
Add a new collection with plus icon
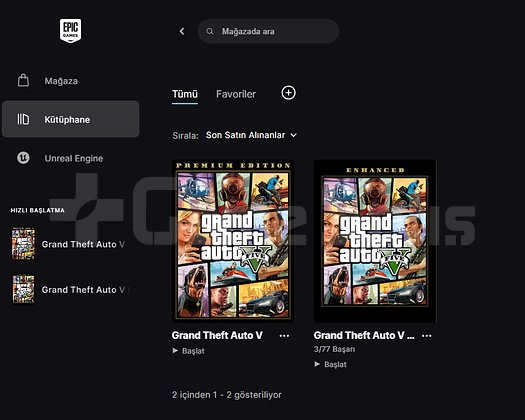tap(288, 93)
